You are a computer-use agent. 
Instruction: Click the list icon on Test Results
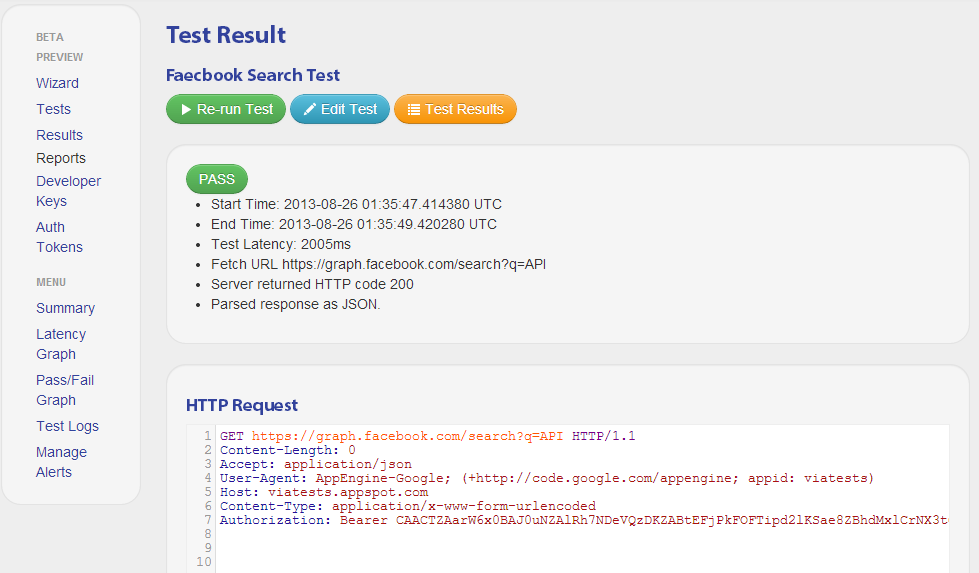pyautogui.click(x=413, y=109)
